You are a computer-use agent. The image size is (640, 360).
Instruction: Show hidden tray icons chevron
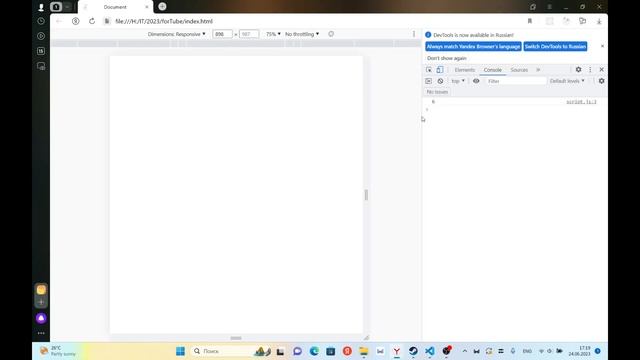(x=464, y=351)
